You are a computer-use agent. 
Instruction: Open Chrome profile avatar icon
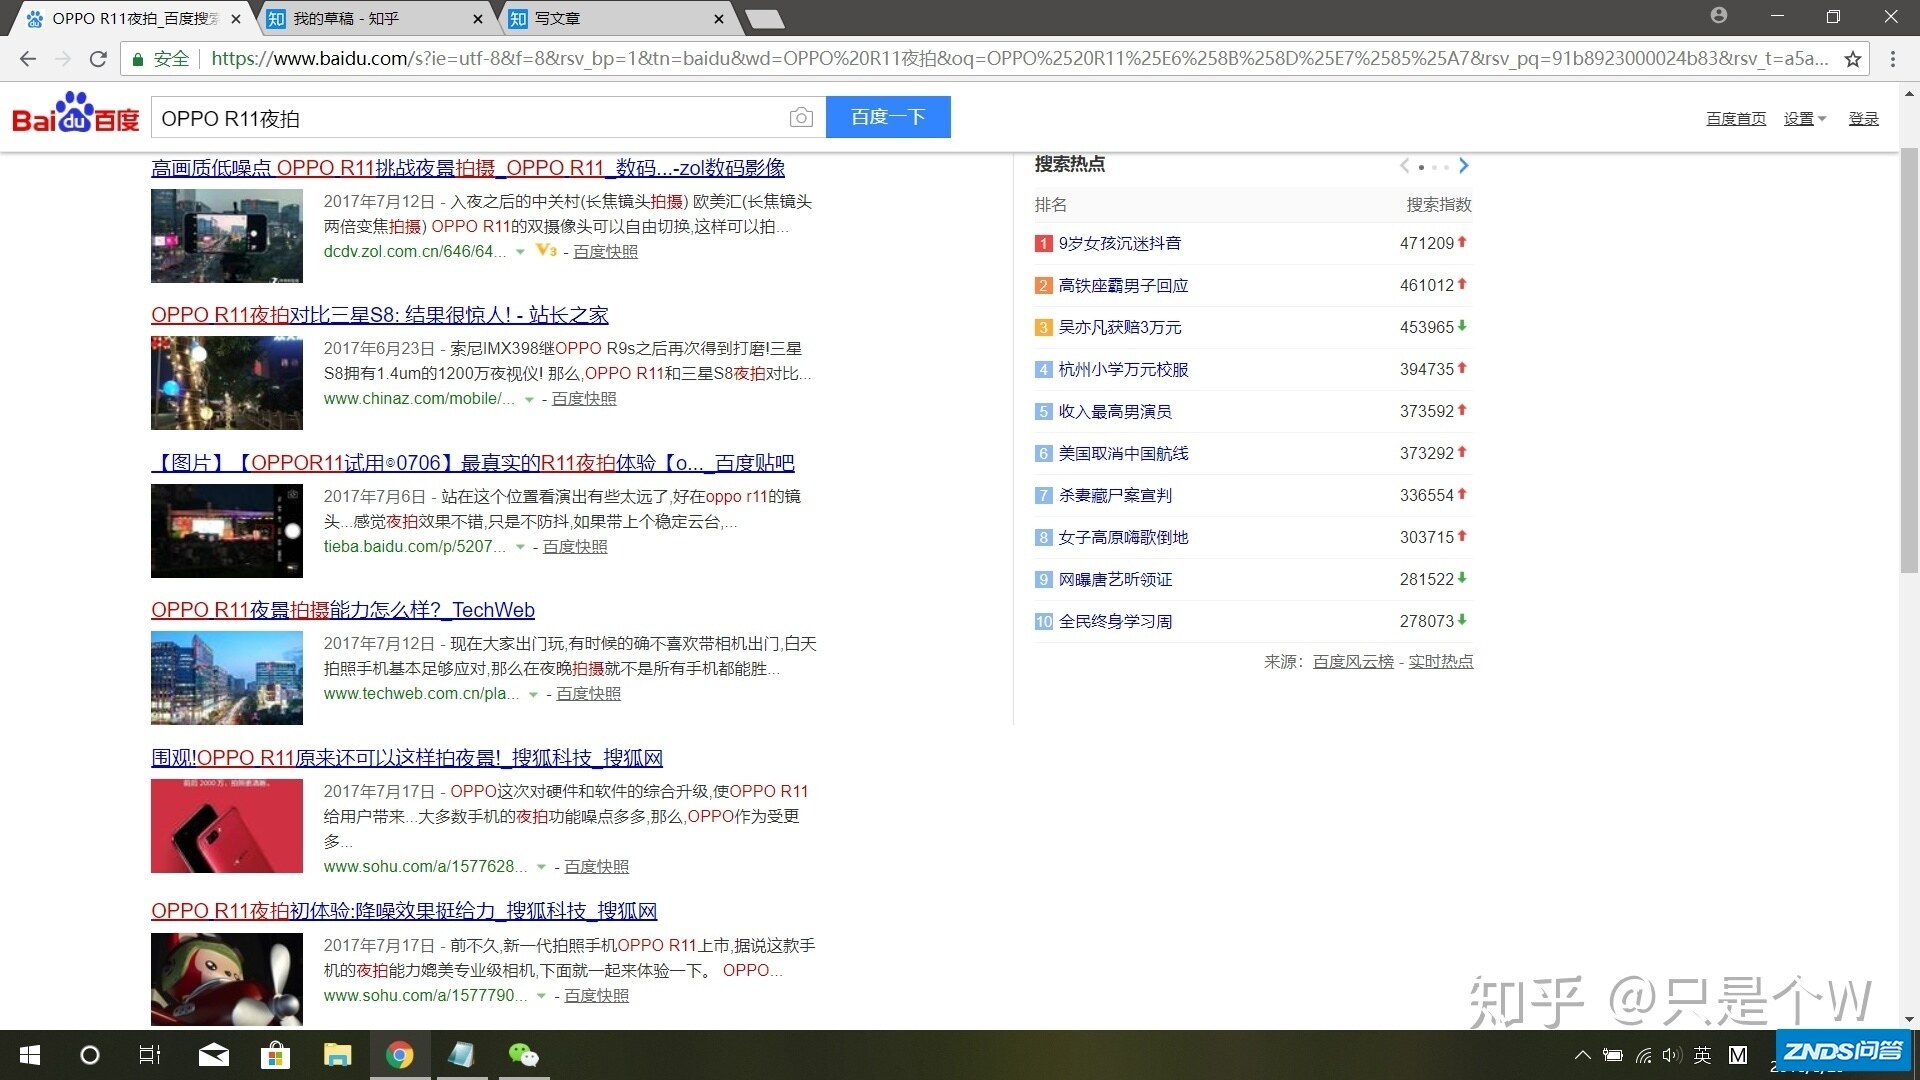click(x=1719, y=15)
